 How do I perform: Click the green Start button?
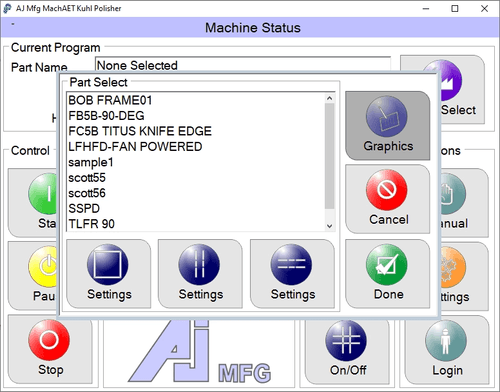tap(32, 202)
